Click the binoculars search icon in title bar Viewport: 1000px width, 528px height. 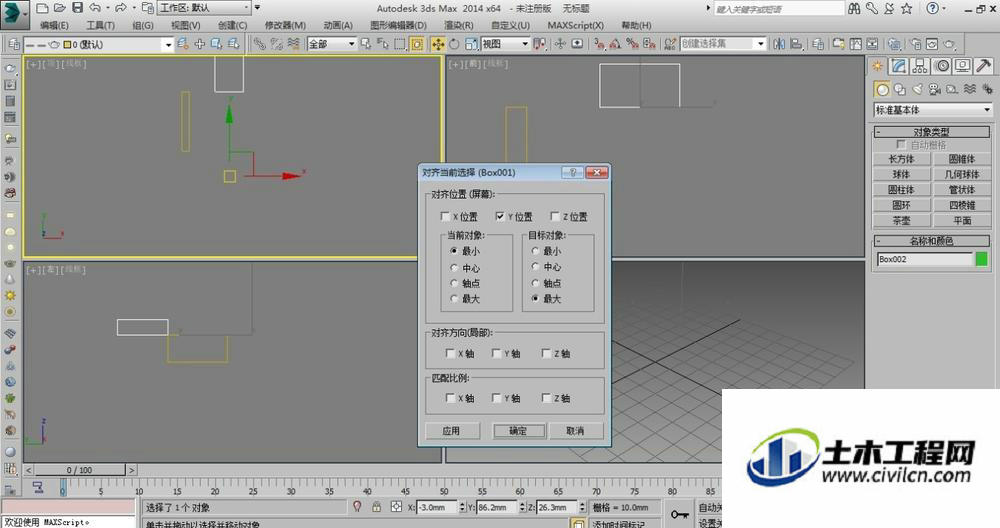coord(854,8)
